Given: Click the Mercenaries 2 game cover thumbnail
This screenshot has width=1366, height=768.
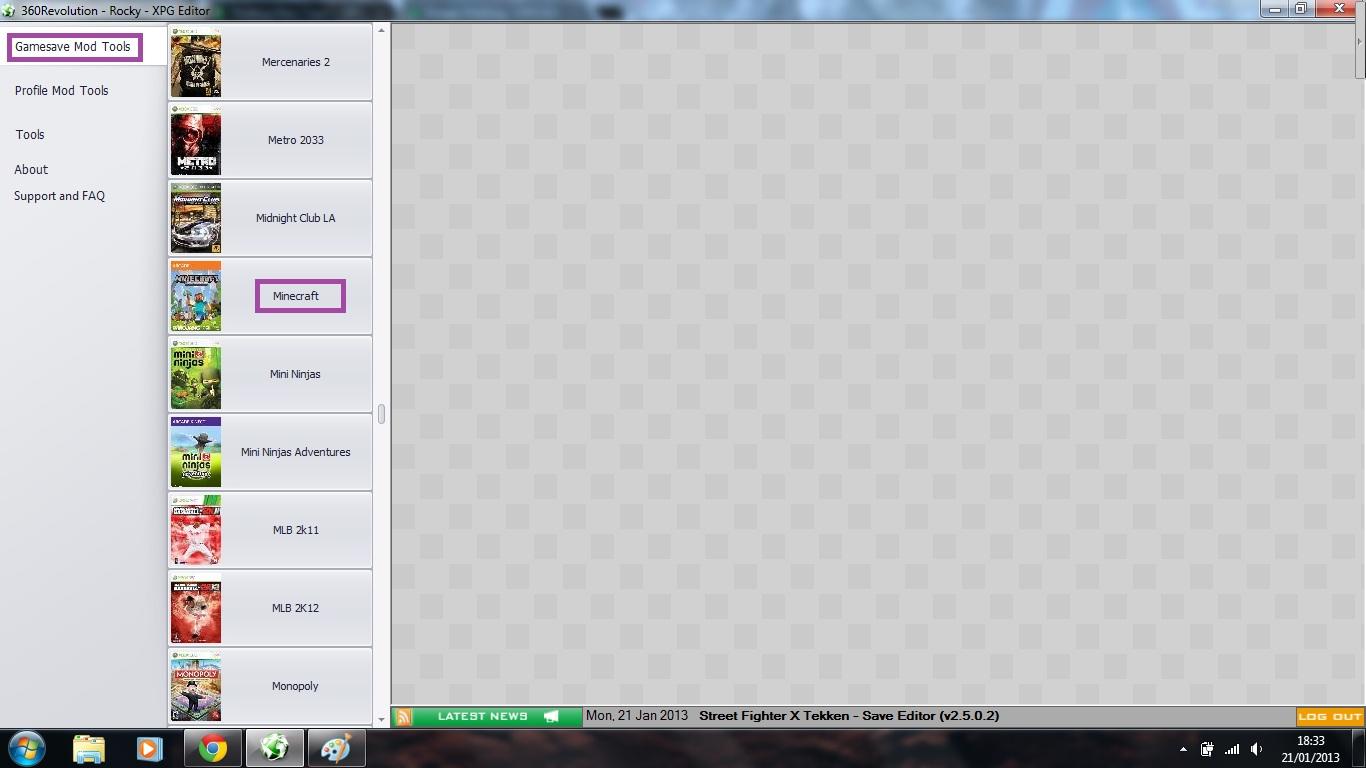Looking at the screenshot, I should (195, 62).
